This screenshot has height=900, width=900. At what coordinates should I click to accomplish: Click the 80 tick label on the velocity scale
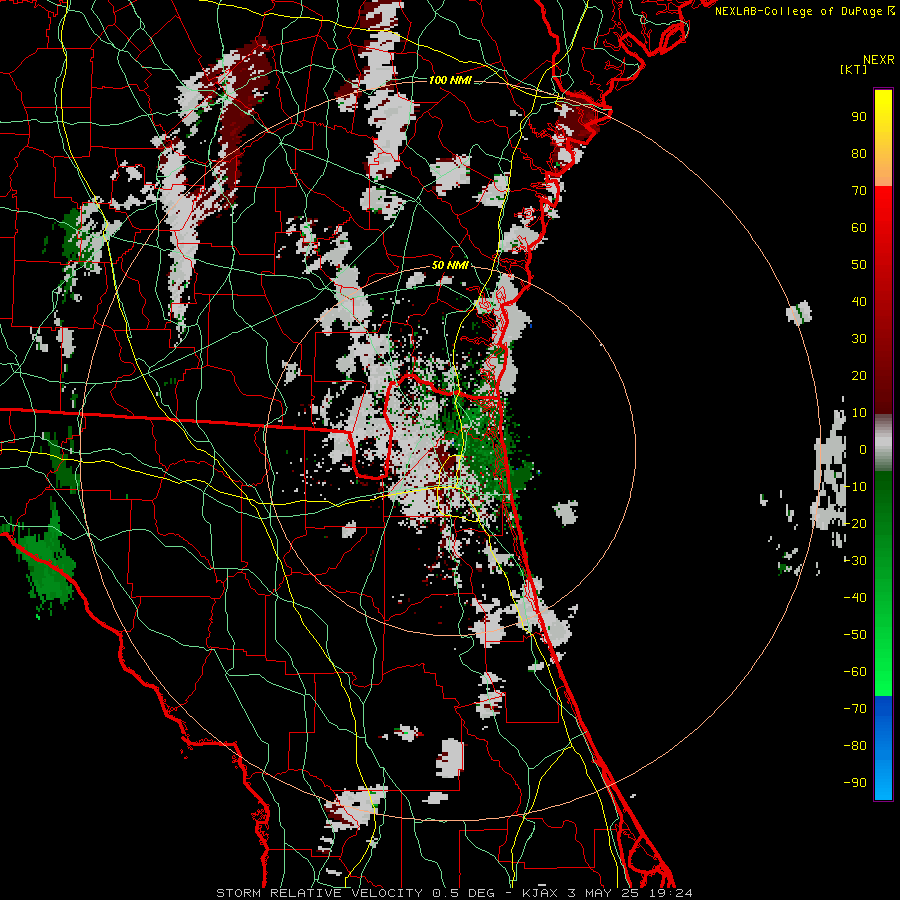click(859, 154)
